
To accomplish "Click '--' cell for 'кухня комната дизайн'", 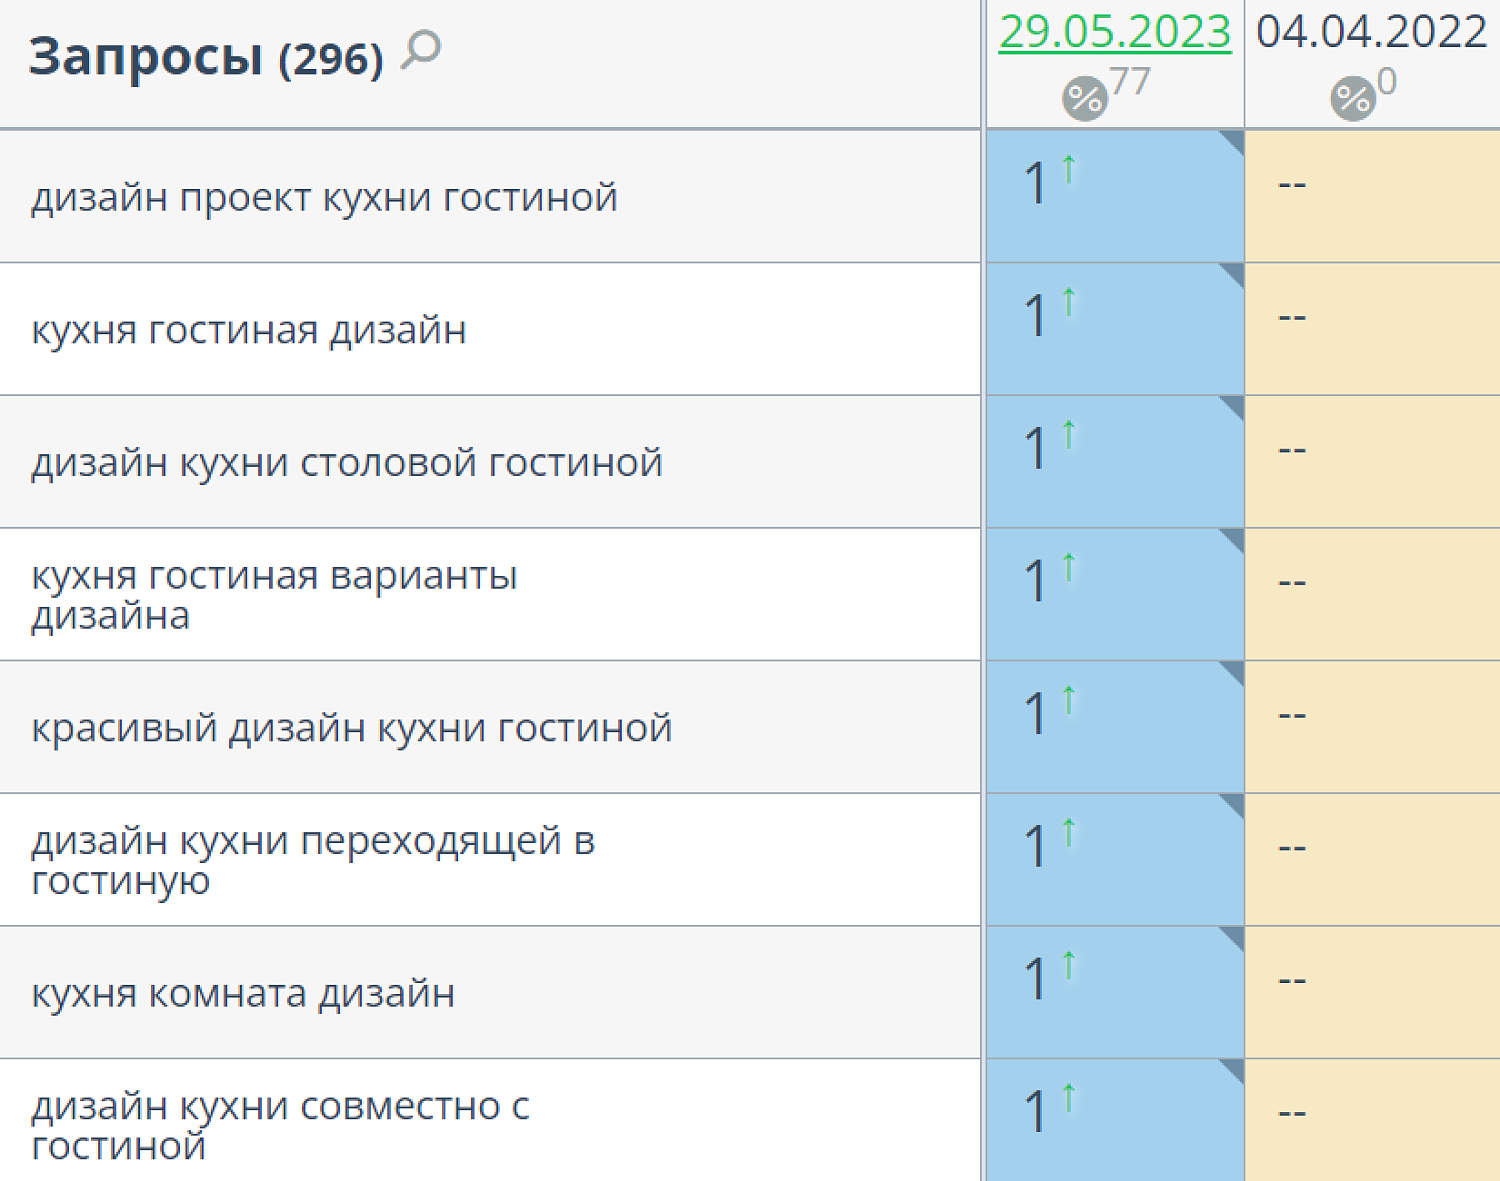I will (x=1372, y=992).
